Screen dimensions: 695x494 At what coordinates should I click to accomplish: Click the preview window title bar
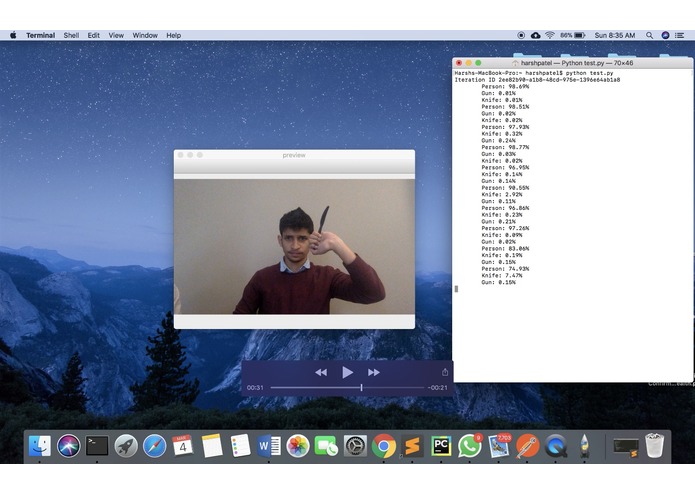[x=294, y=155]
